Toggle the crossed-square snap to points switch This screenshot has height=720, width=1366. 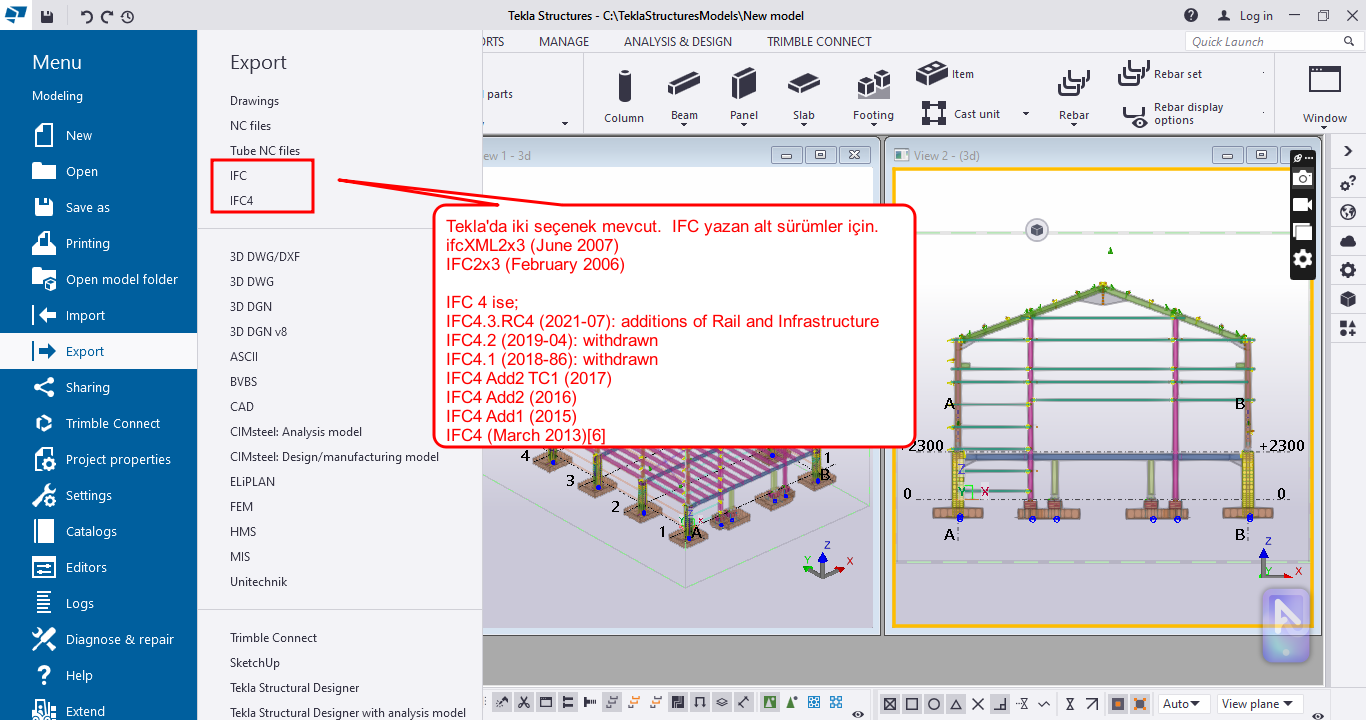point(889,704)
